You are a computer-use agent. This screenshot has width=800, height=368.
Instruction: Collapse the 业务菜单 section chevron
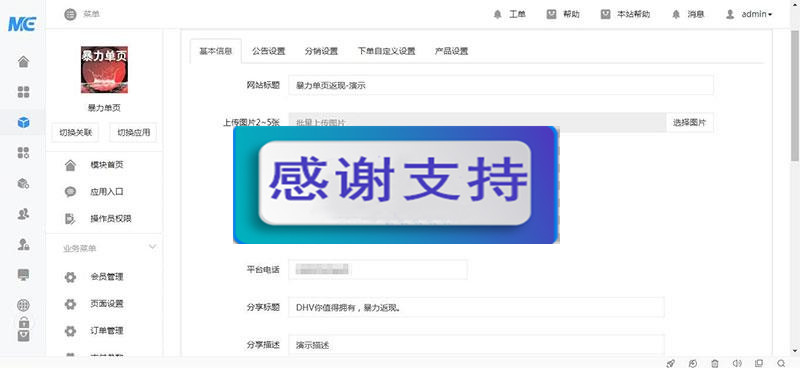click(x=152, y=247)
